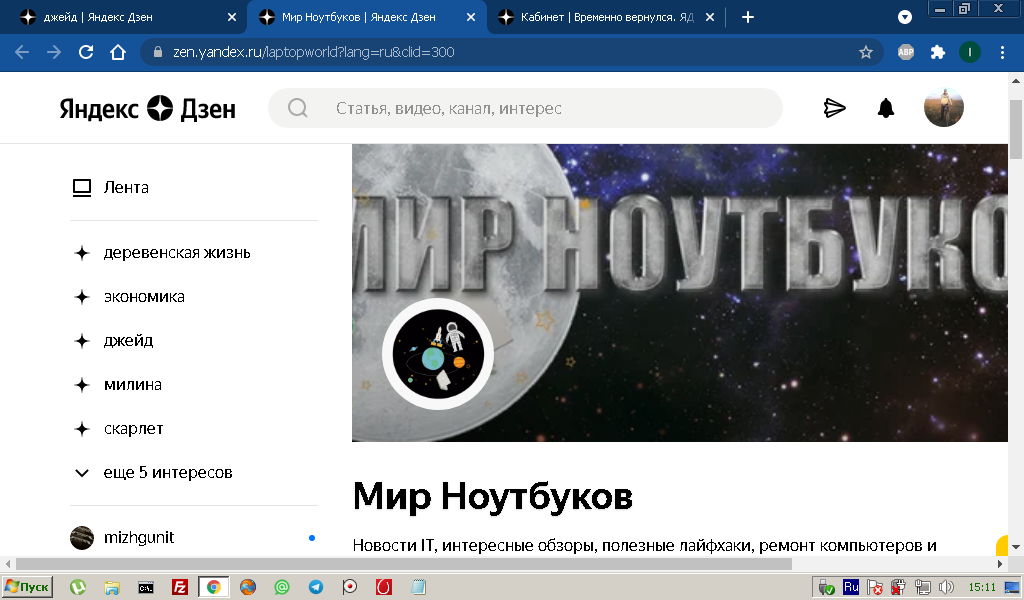This screenshot has width=1024, height=600.
Task: Click the magnifier icon in the search field
Action: pyautogui.click(x=298, y=108)
